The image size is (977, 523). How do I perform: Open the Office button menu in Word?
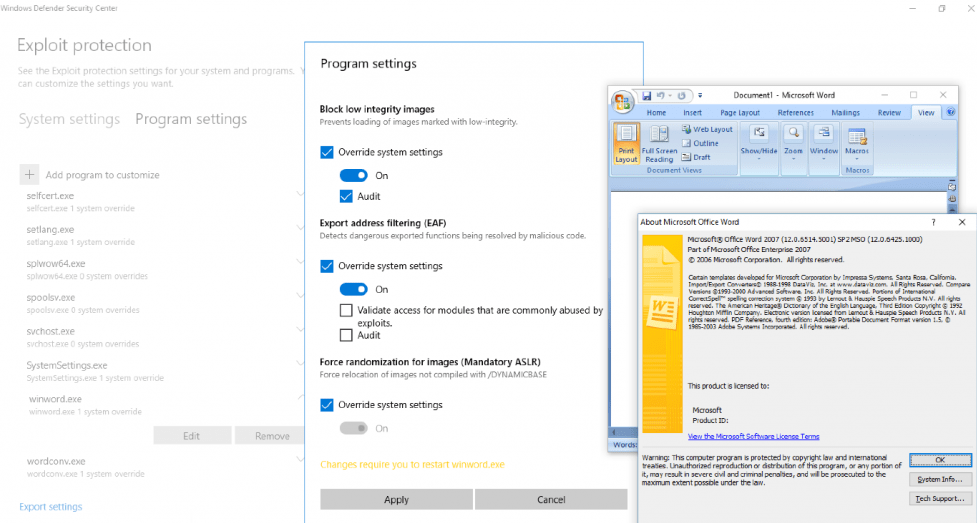[x=622, y=102]
